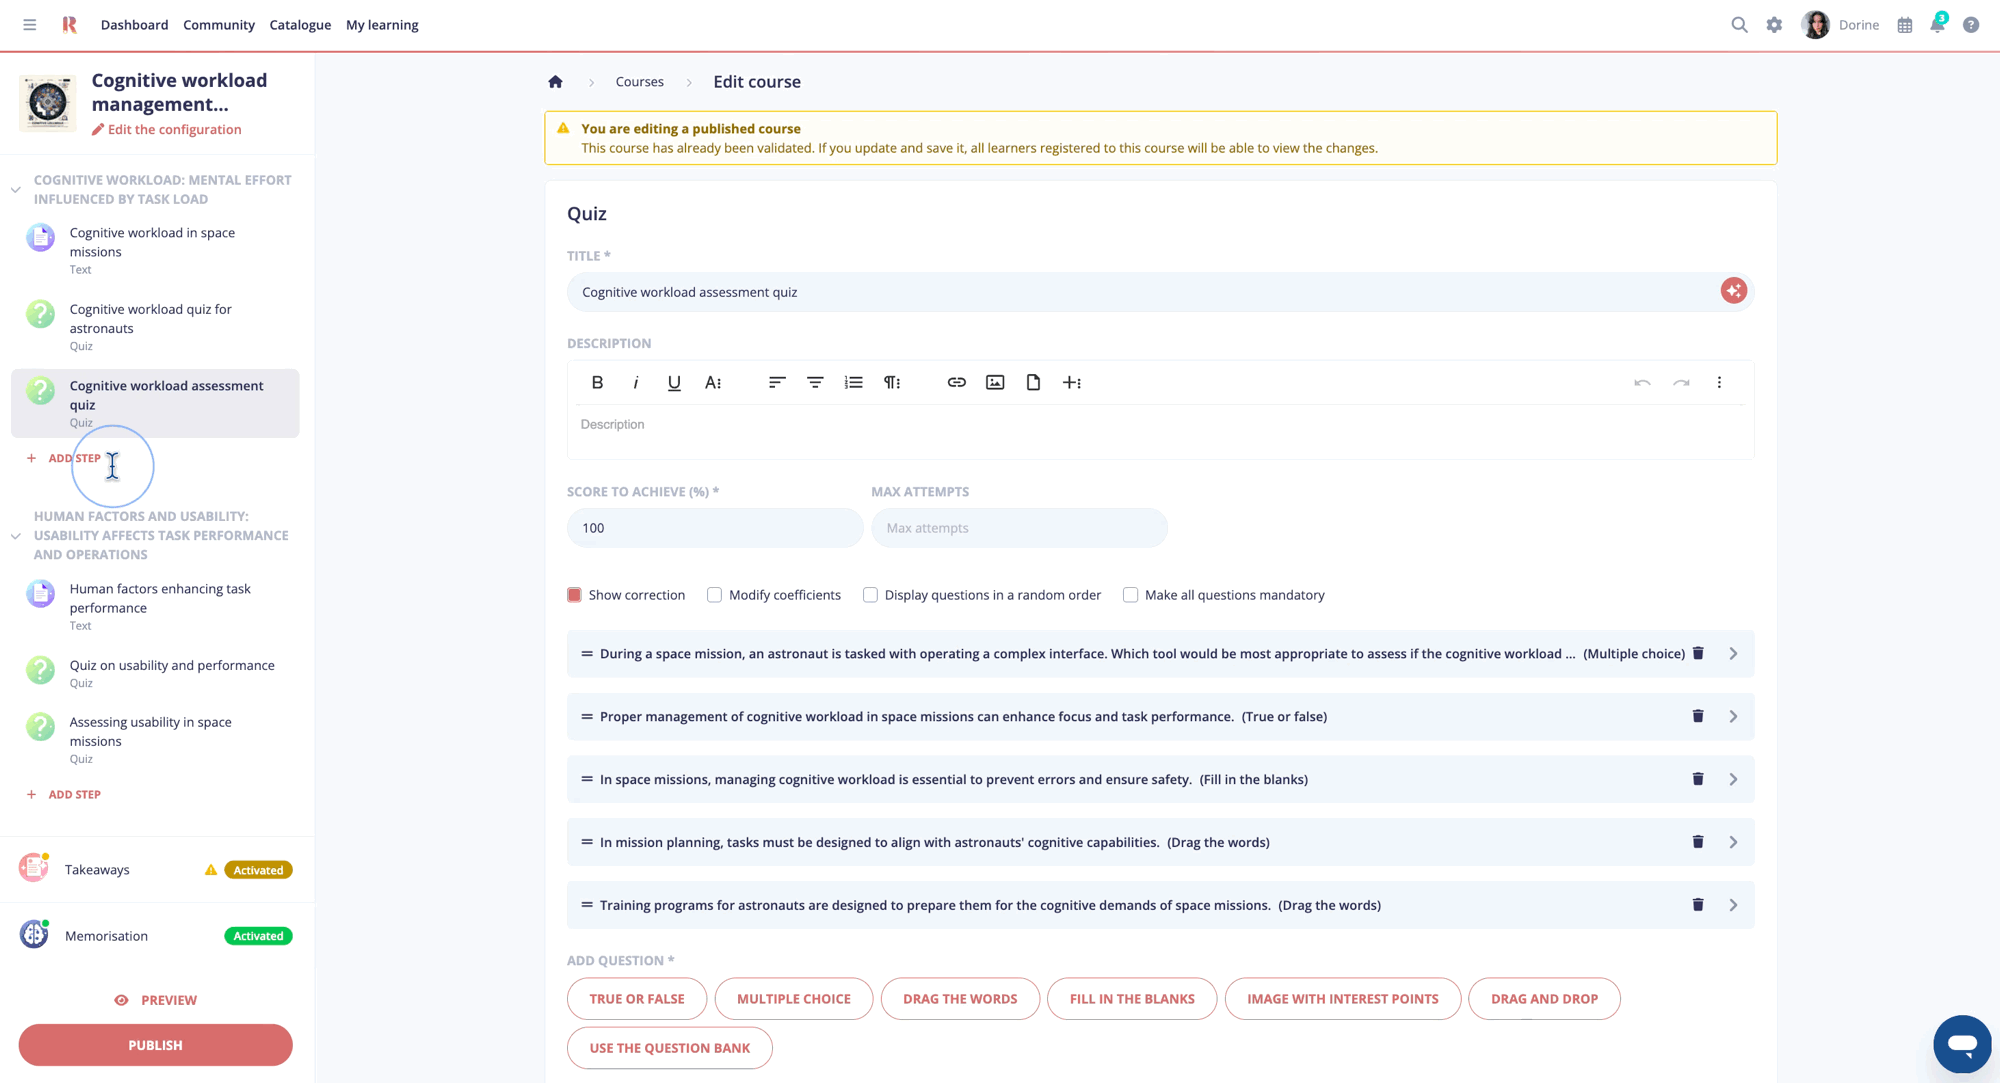Go to My learning
Viewport: 2000px width, 1083px height.
(382, 25)
